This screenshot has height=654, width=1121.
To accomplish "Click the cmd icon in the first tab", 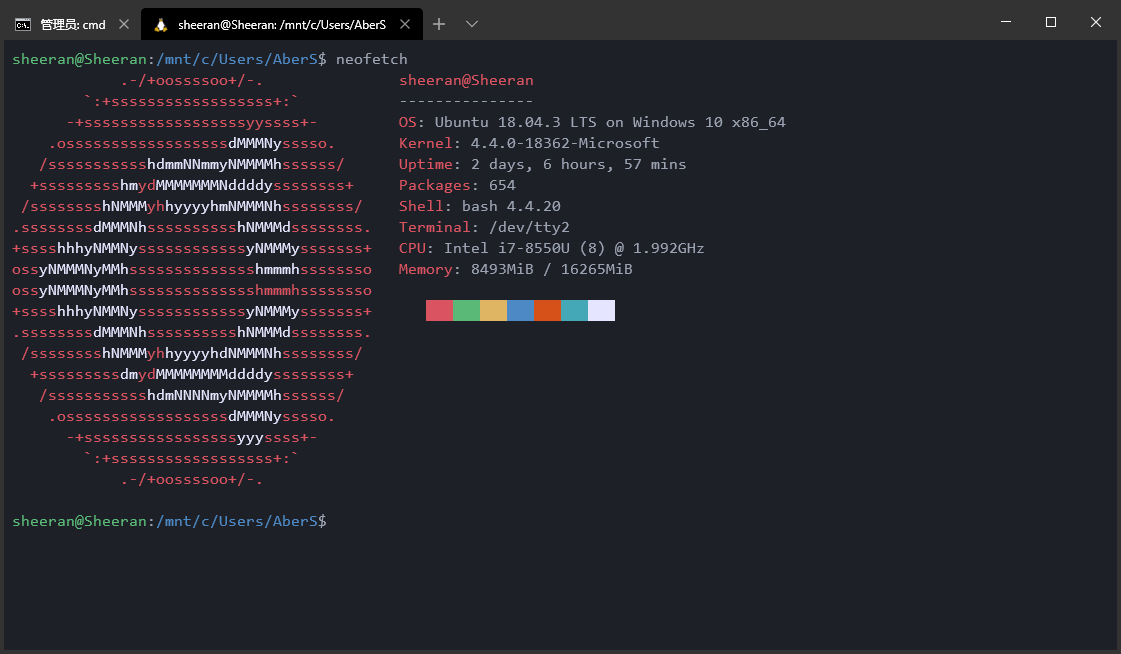I will [22, 24].
